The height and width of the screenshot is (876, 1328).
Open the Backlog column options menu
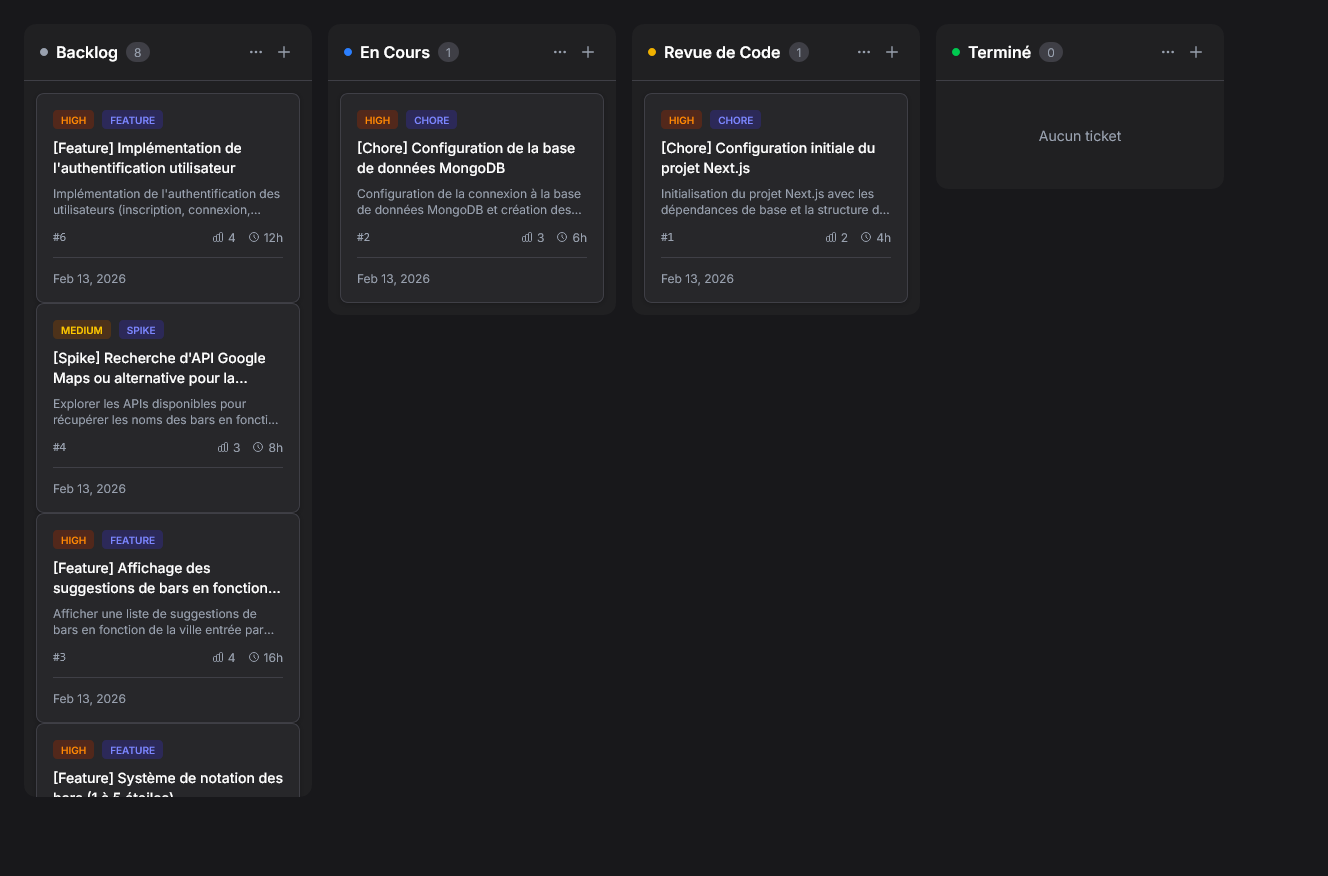tap(256, 52)
